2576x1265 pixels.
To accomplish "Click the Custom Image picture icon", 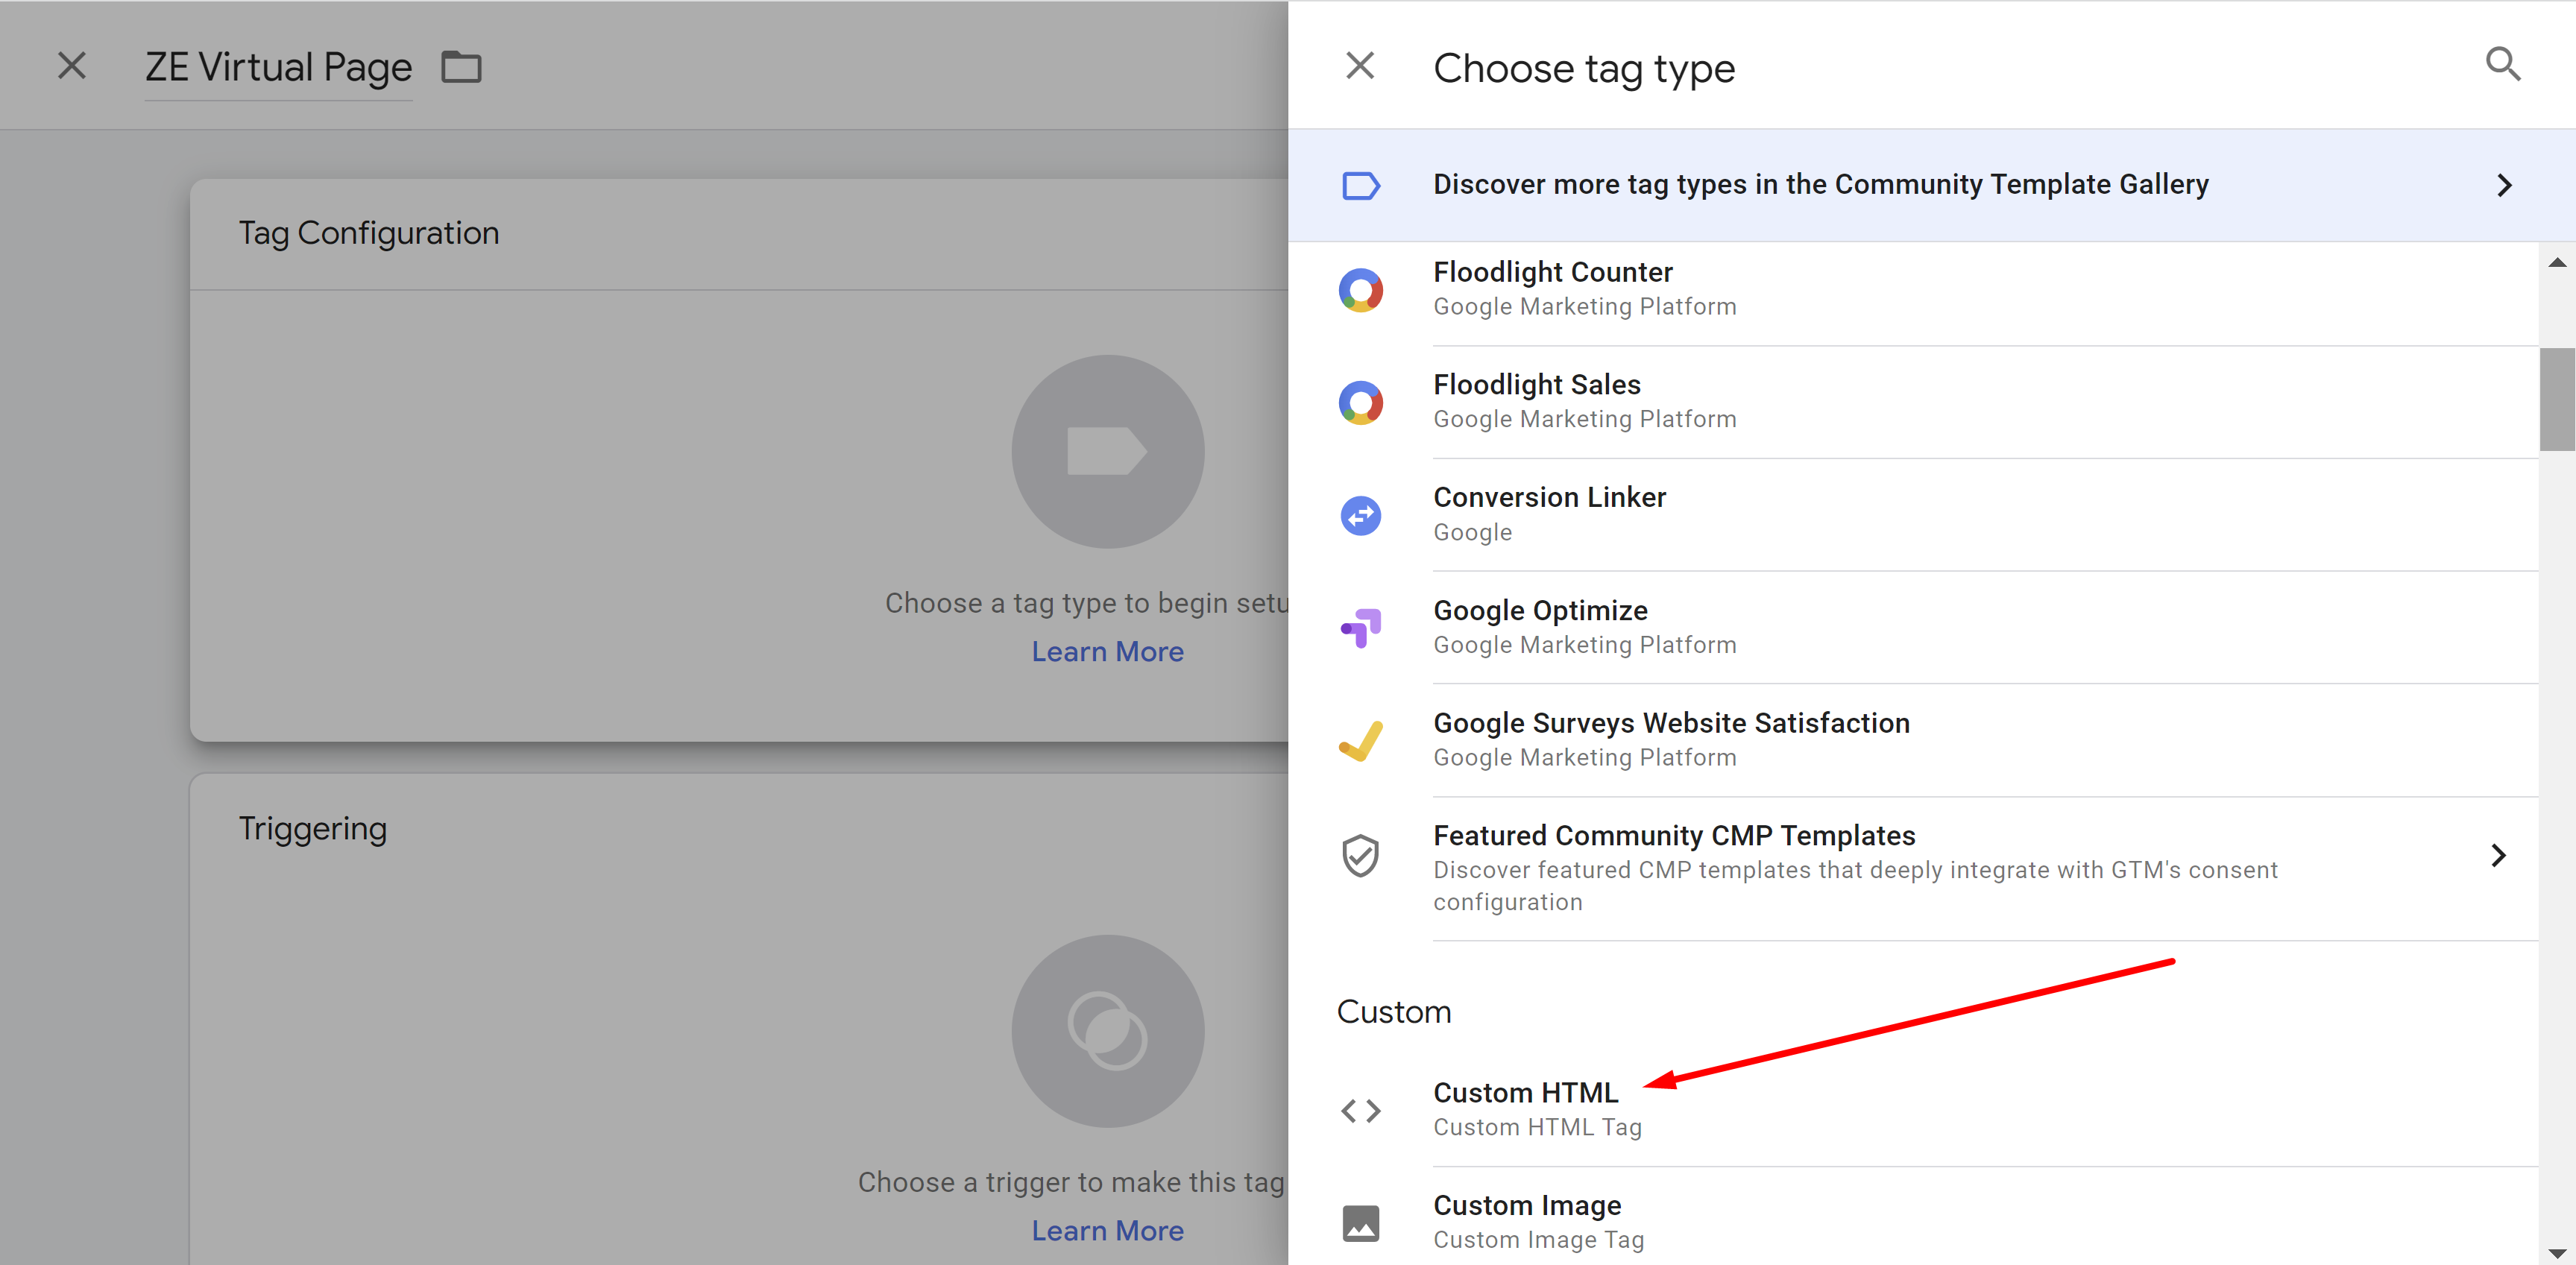I will click(x=1361, y=1223).
